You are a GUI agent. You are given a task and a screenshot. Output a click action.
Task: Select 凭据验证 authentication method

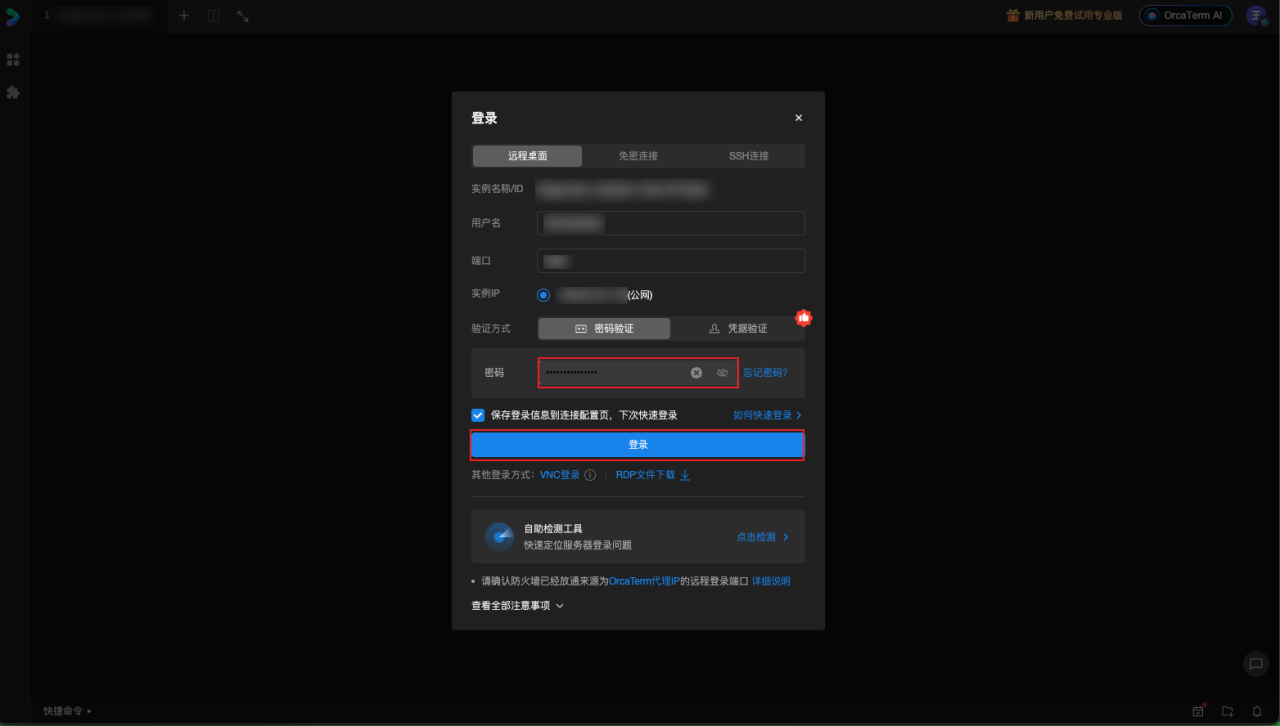point(738,328)
